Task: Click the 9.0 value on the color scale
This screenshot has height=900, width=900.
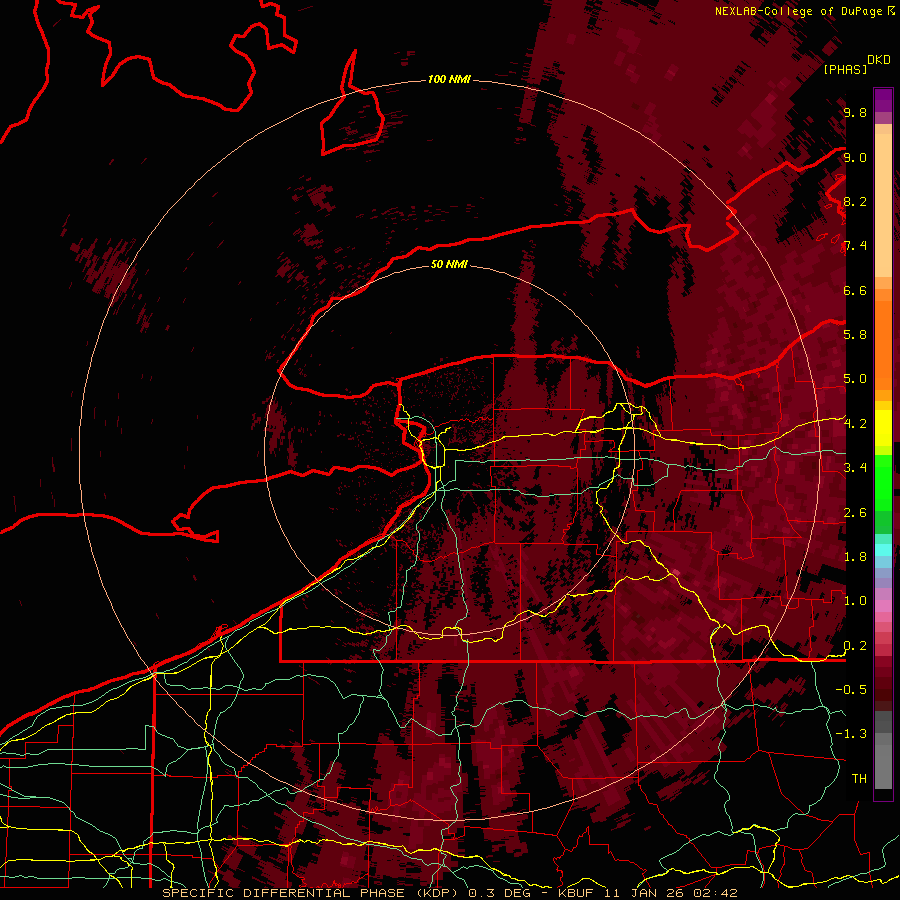Action: (855, 157)
